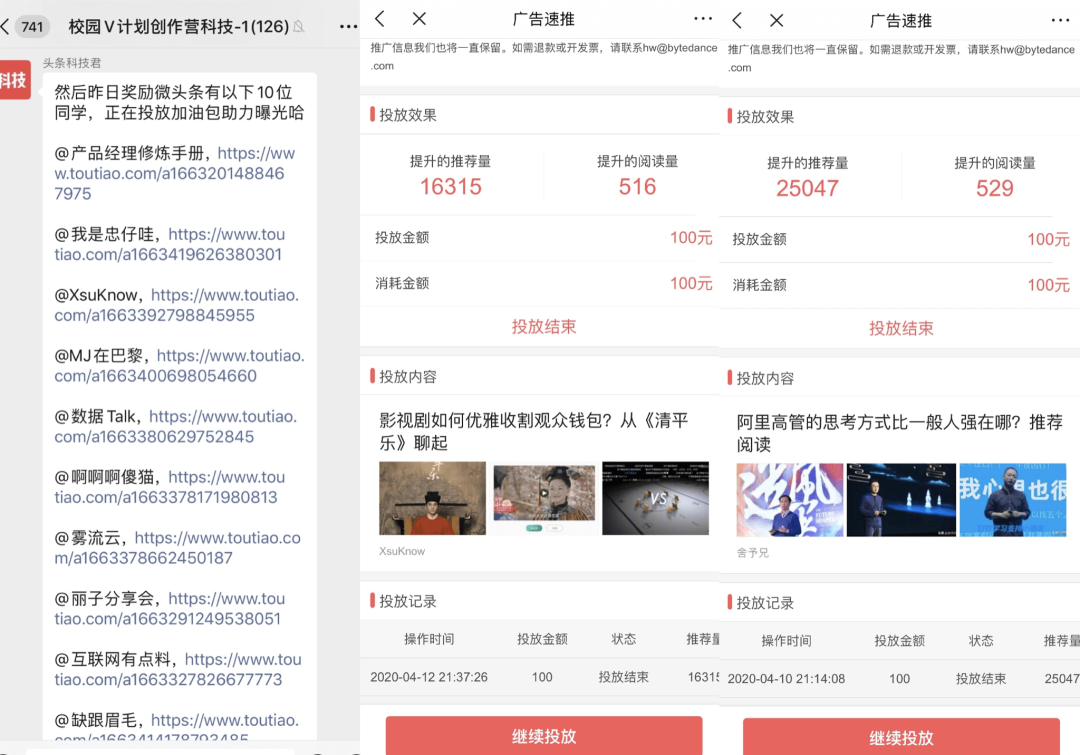Tap the 校园V计划创作营科技-1(126) chat title
The image size is (1080, 755).
[x=178, y=27]
